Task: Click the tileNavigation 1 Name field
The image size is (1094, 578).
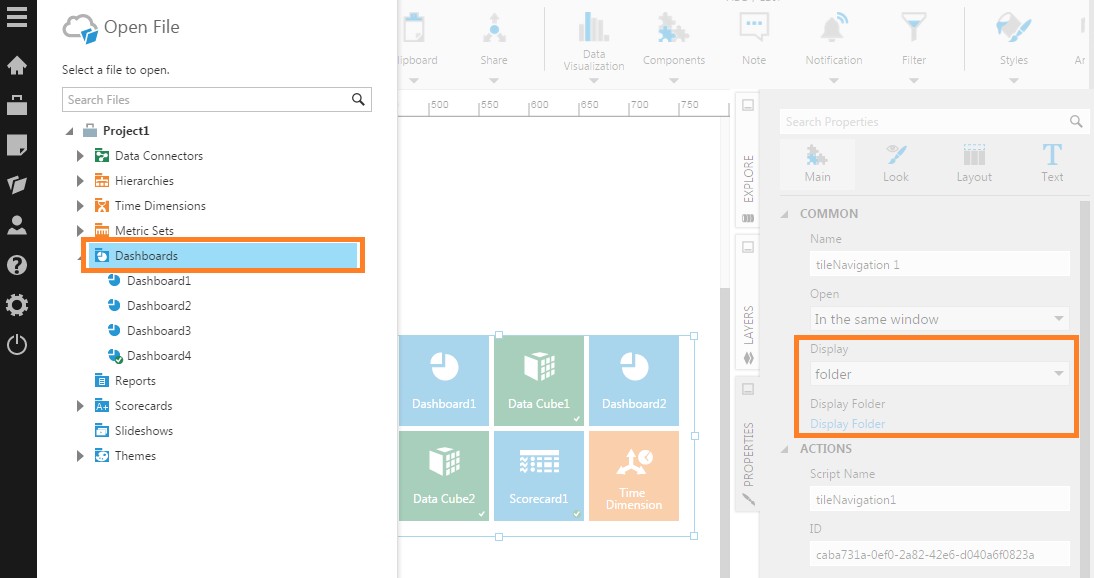Action: tap(938, 263)
